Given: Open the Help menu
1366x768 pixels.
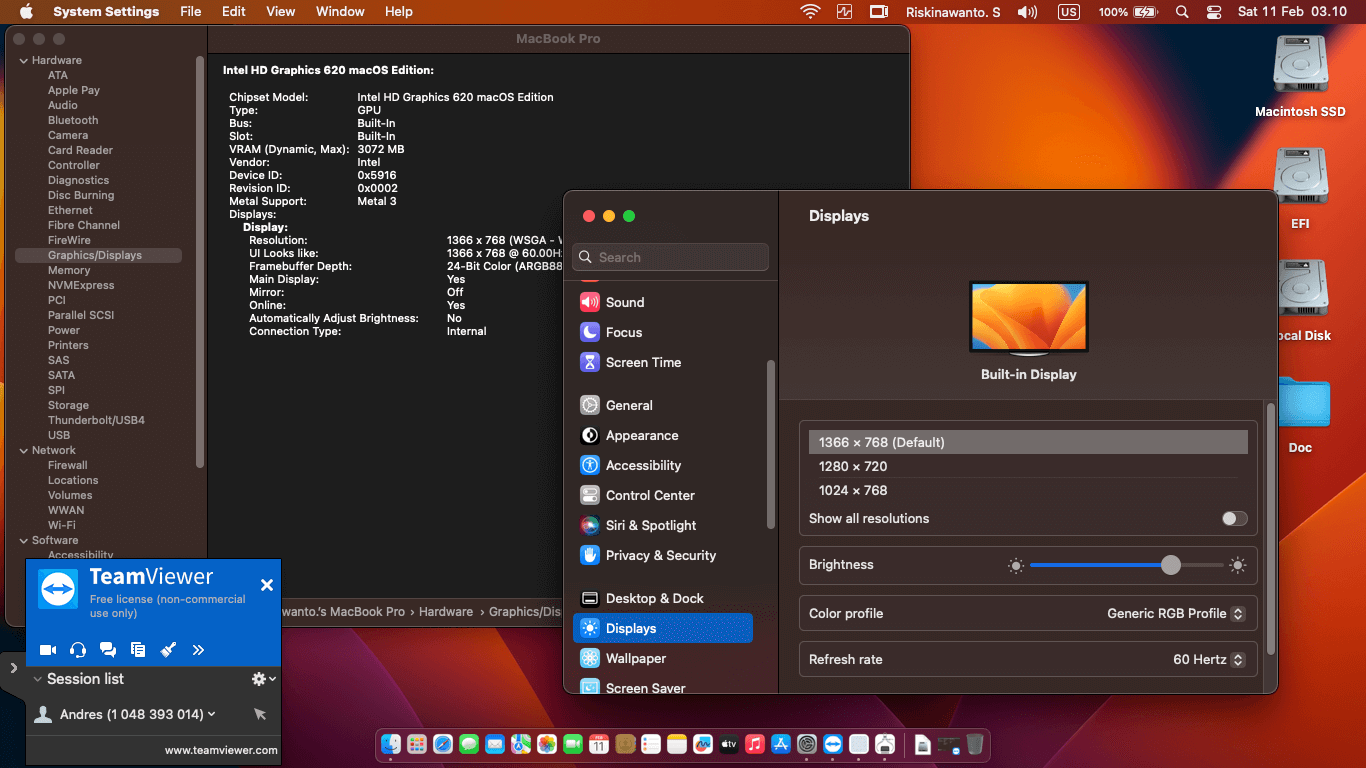Looking at the screenshot, I should 399,12.
